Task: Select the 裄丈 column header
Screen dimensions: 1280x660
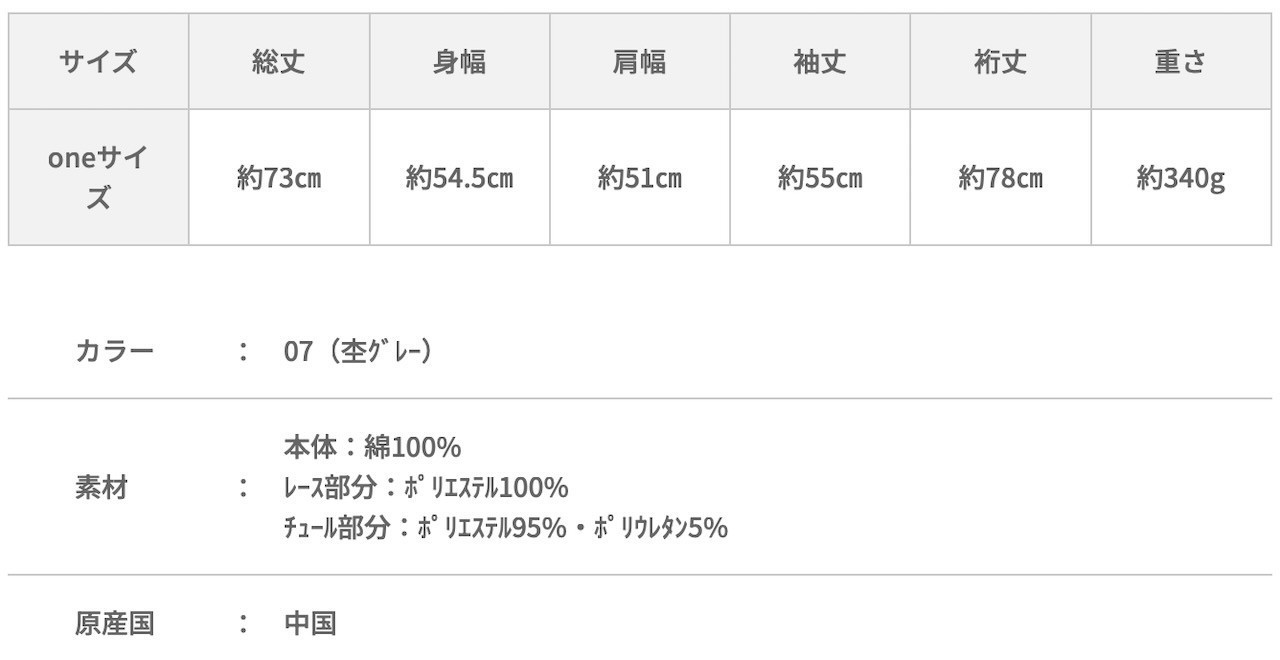Action: click(x=1000, y=62)
